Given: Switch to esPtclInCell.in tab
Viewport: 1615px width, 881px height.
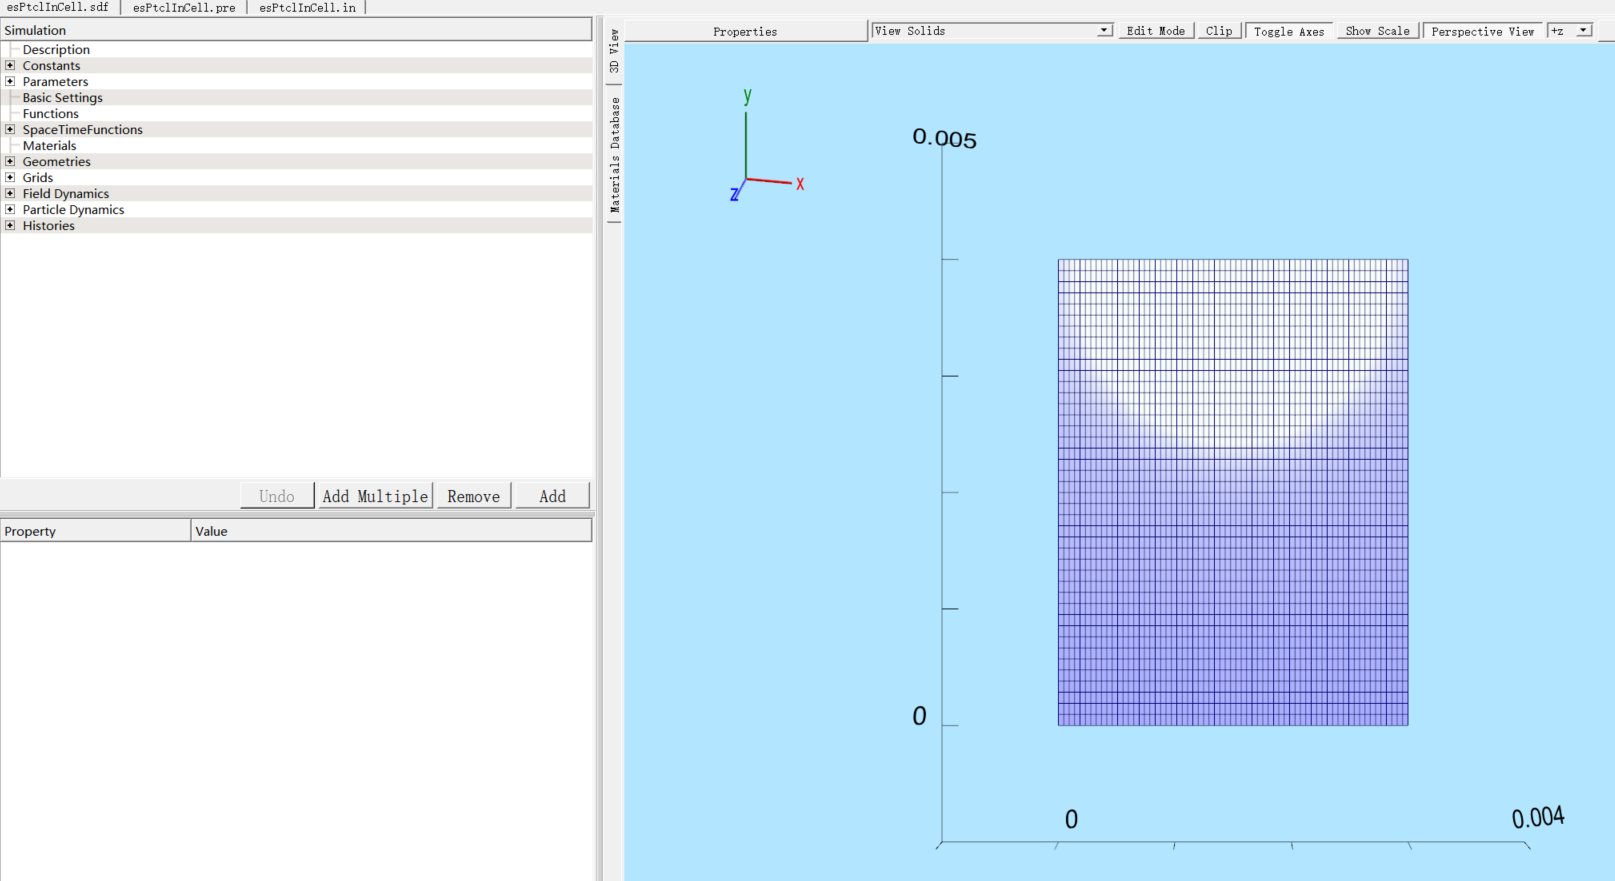Looking at the screenshot, I should [x=307, y=7].
